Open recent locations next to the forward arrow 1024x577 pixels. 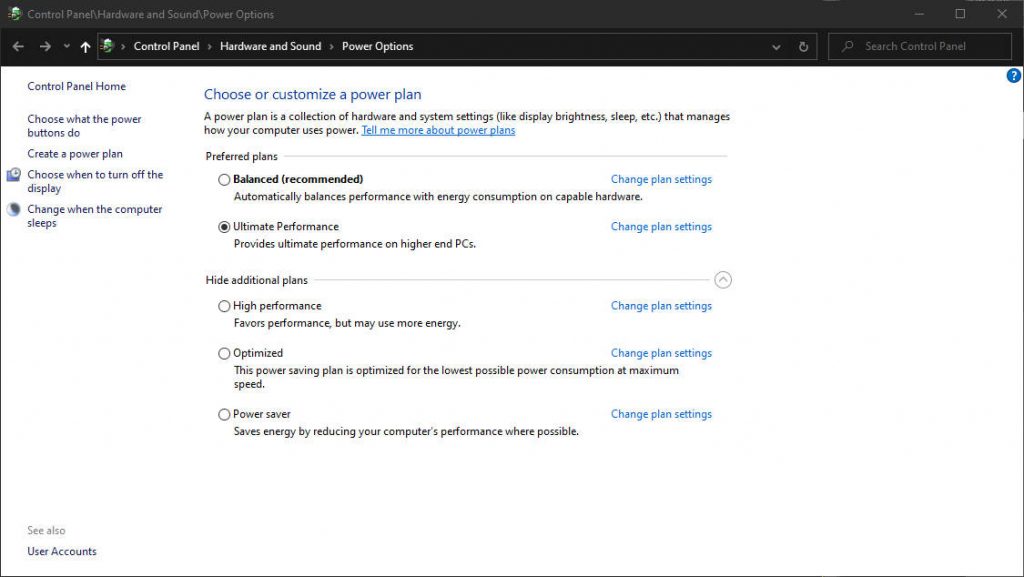[65, 46]
